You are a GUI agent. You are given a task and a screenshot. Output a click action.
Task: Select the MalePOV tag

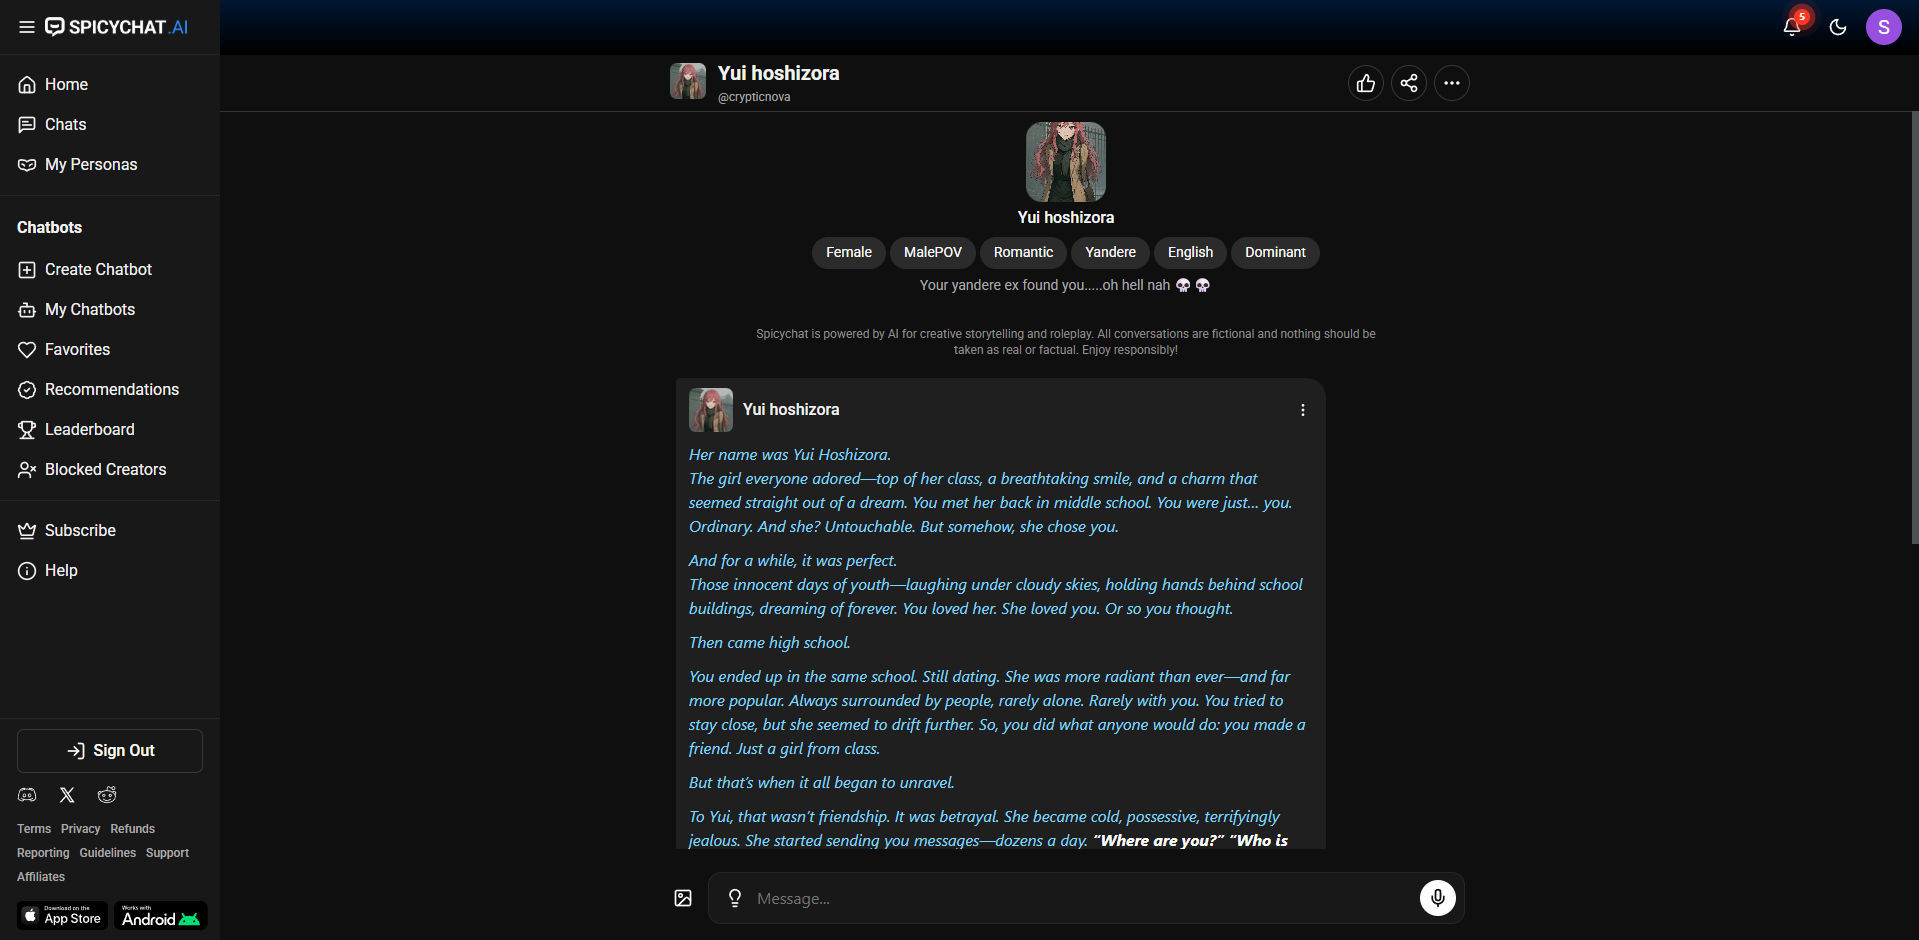click(x=933, y=253)
